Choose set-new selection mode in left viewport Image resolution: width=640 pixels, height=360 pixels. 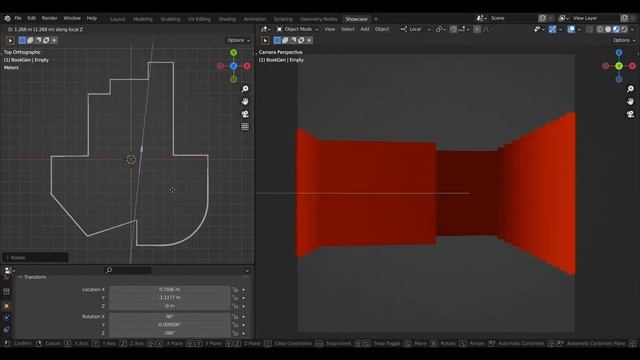click(x=22, y=40)
